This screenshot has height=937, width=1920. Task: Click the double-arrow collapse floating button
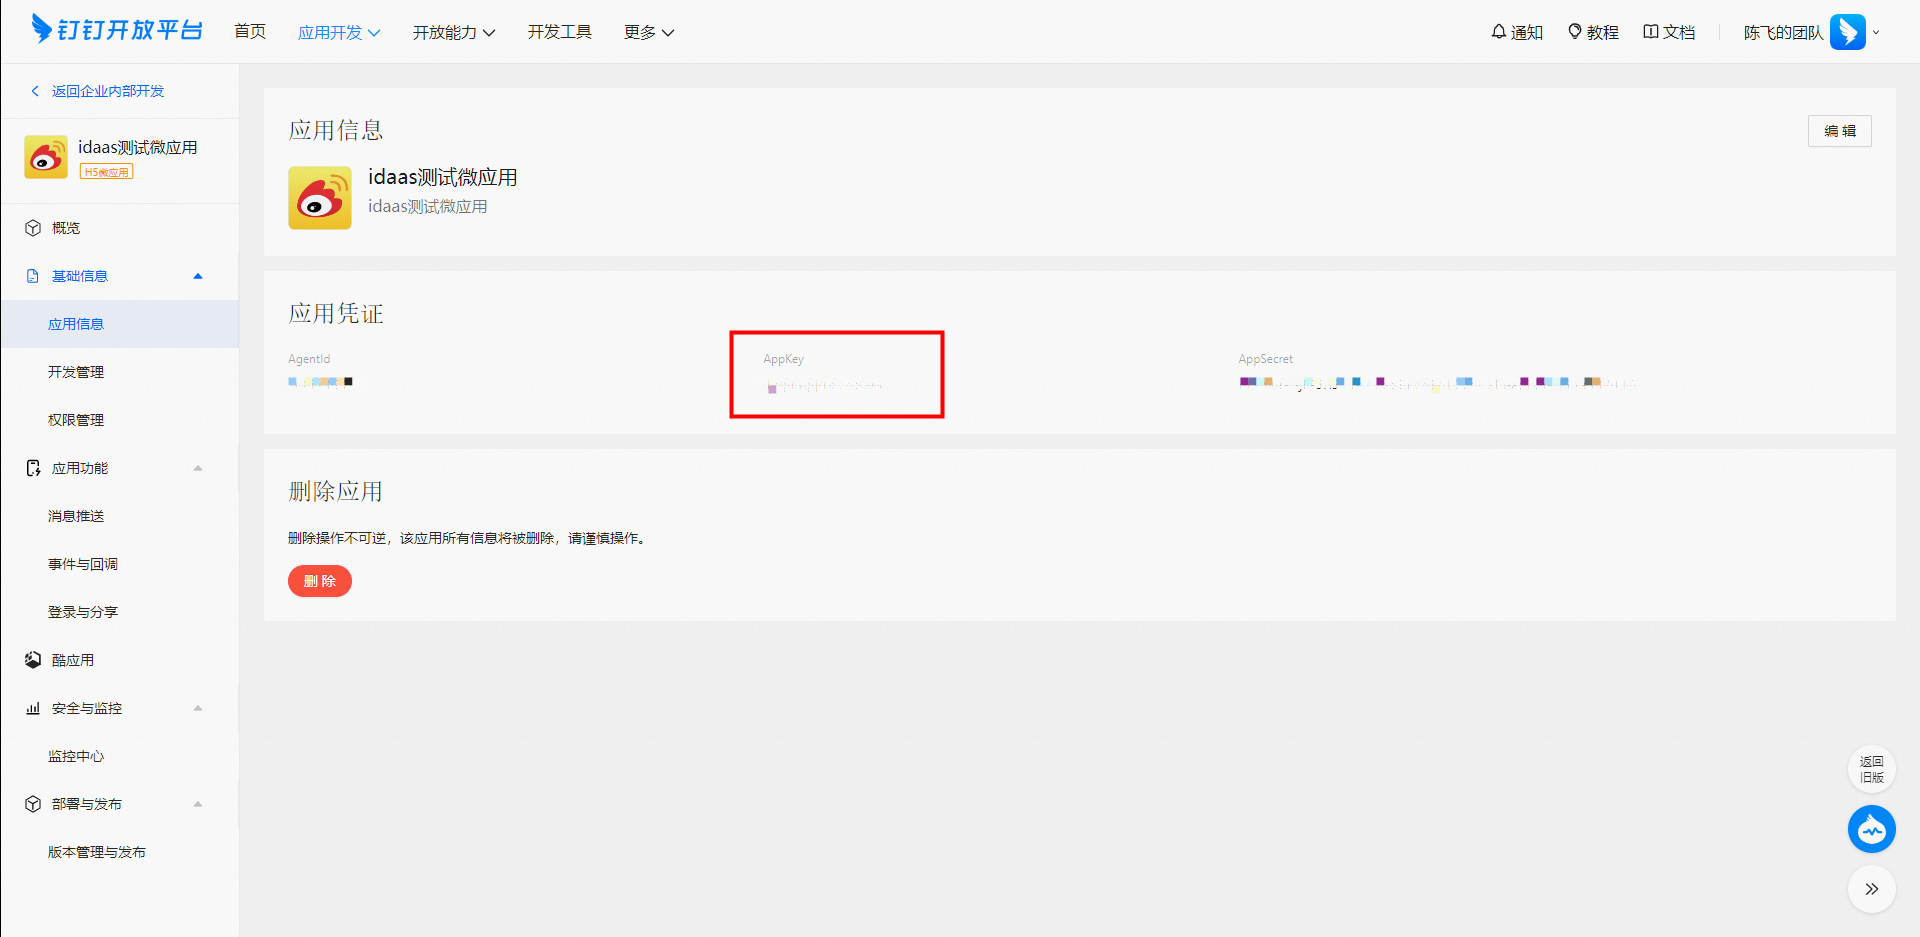tap(1871, 889)
